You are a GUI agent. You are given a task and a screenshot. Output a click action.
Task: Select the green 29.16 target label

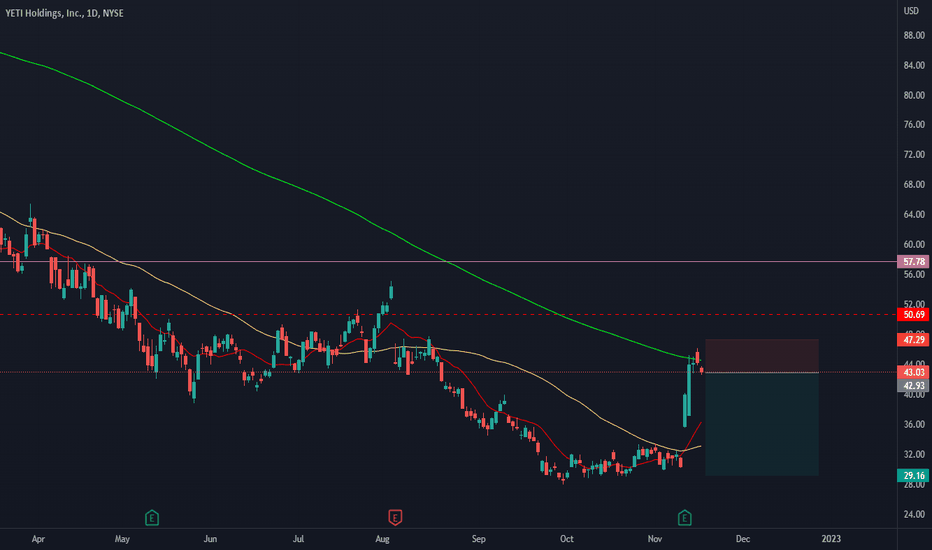tap(913, 476)
